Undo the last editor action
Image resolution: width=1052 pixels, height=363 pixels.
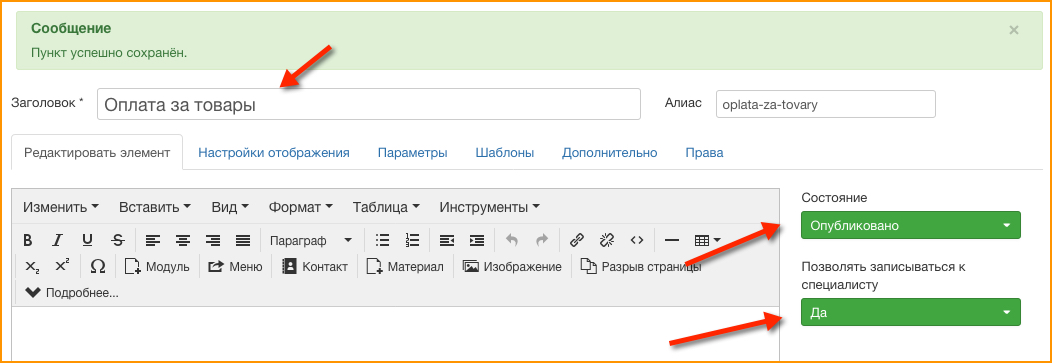point(511,240)
